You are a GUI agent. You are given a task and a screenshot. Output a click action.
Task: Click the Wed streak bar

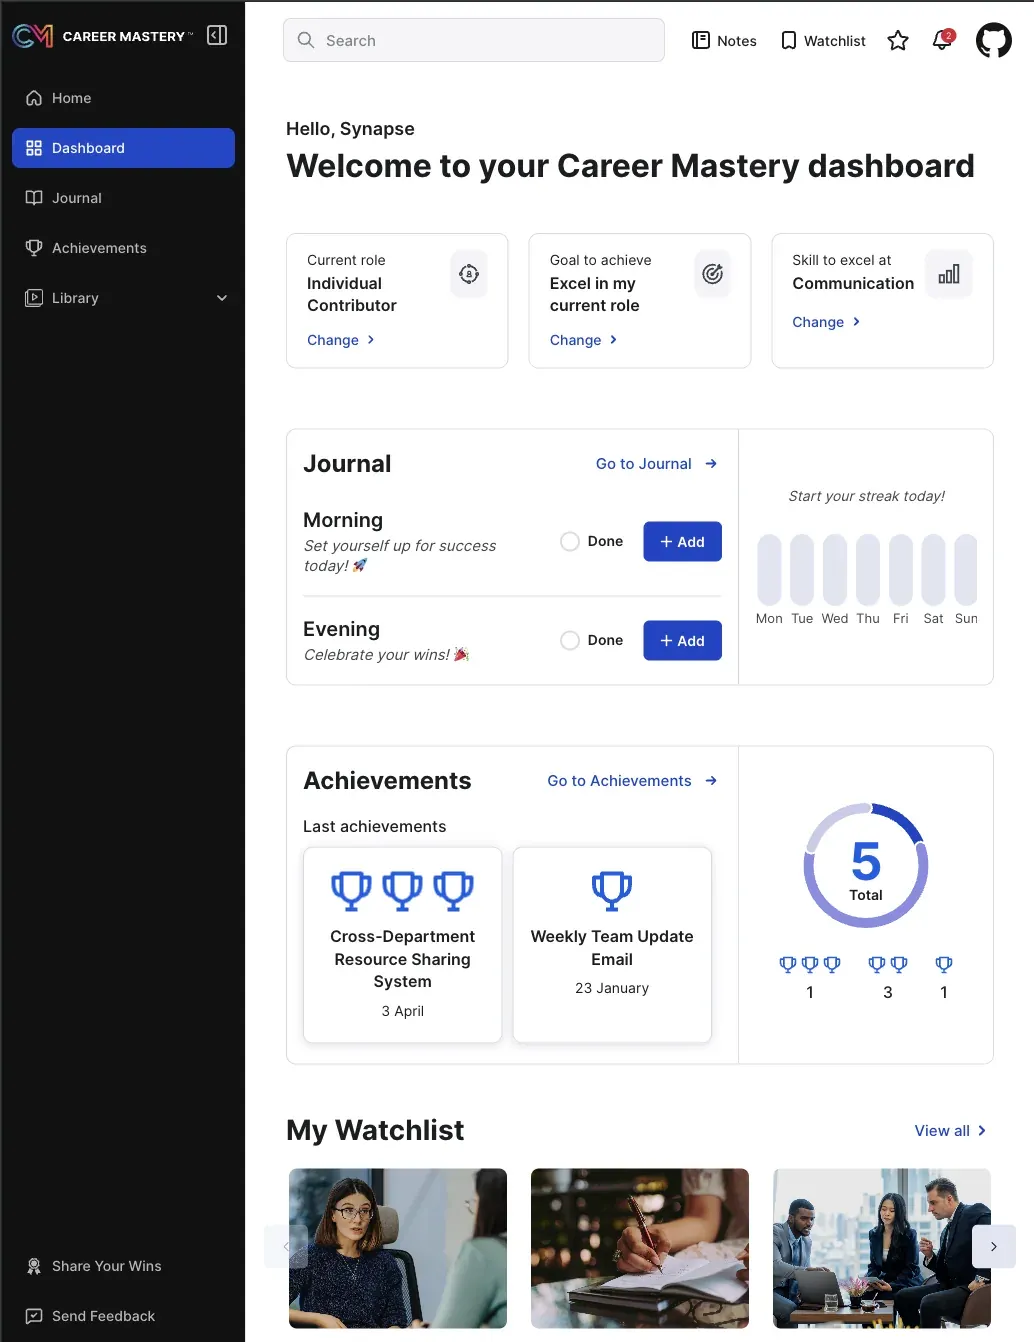[x=835, y=570]
